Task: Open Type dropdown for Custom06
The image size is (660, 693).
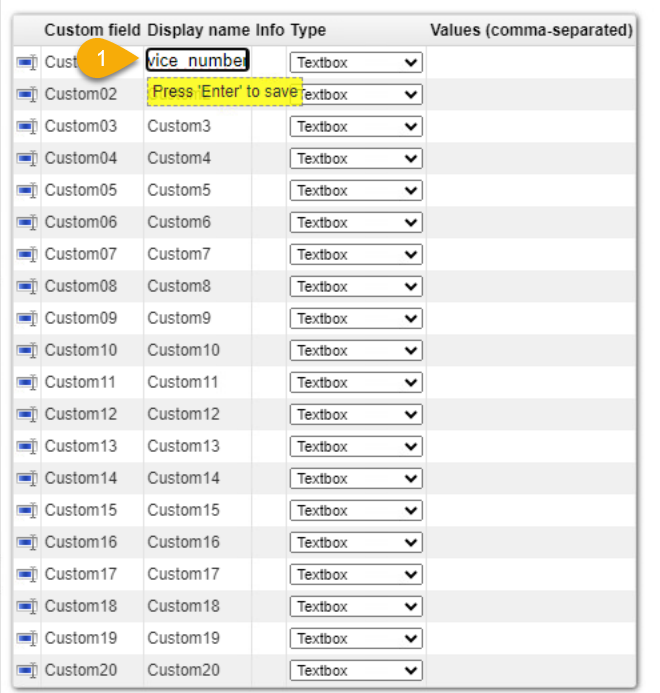Action: click(356, 222)
